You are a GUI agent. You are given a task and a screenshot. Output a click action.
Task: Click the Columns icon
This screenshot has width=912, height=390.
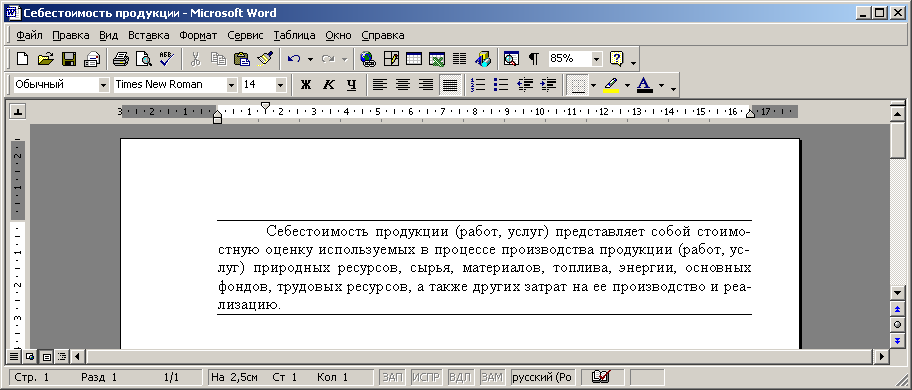click(459, 59)
